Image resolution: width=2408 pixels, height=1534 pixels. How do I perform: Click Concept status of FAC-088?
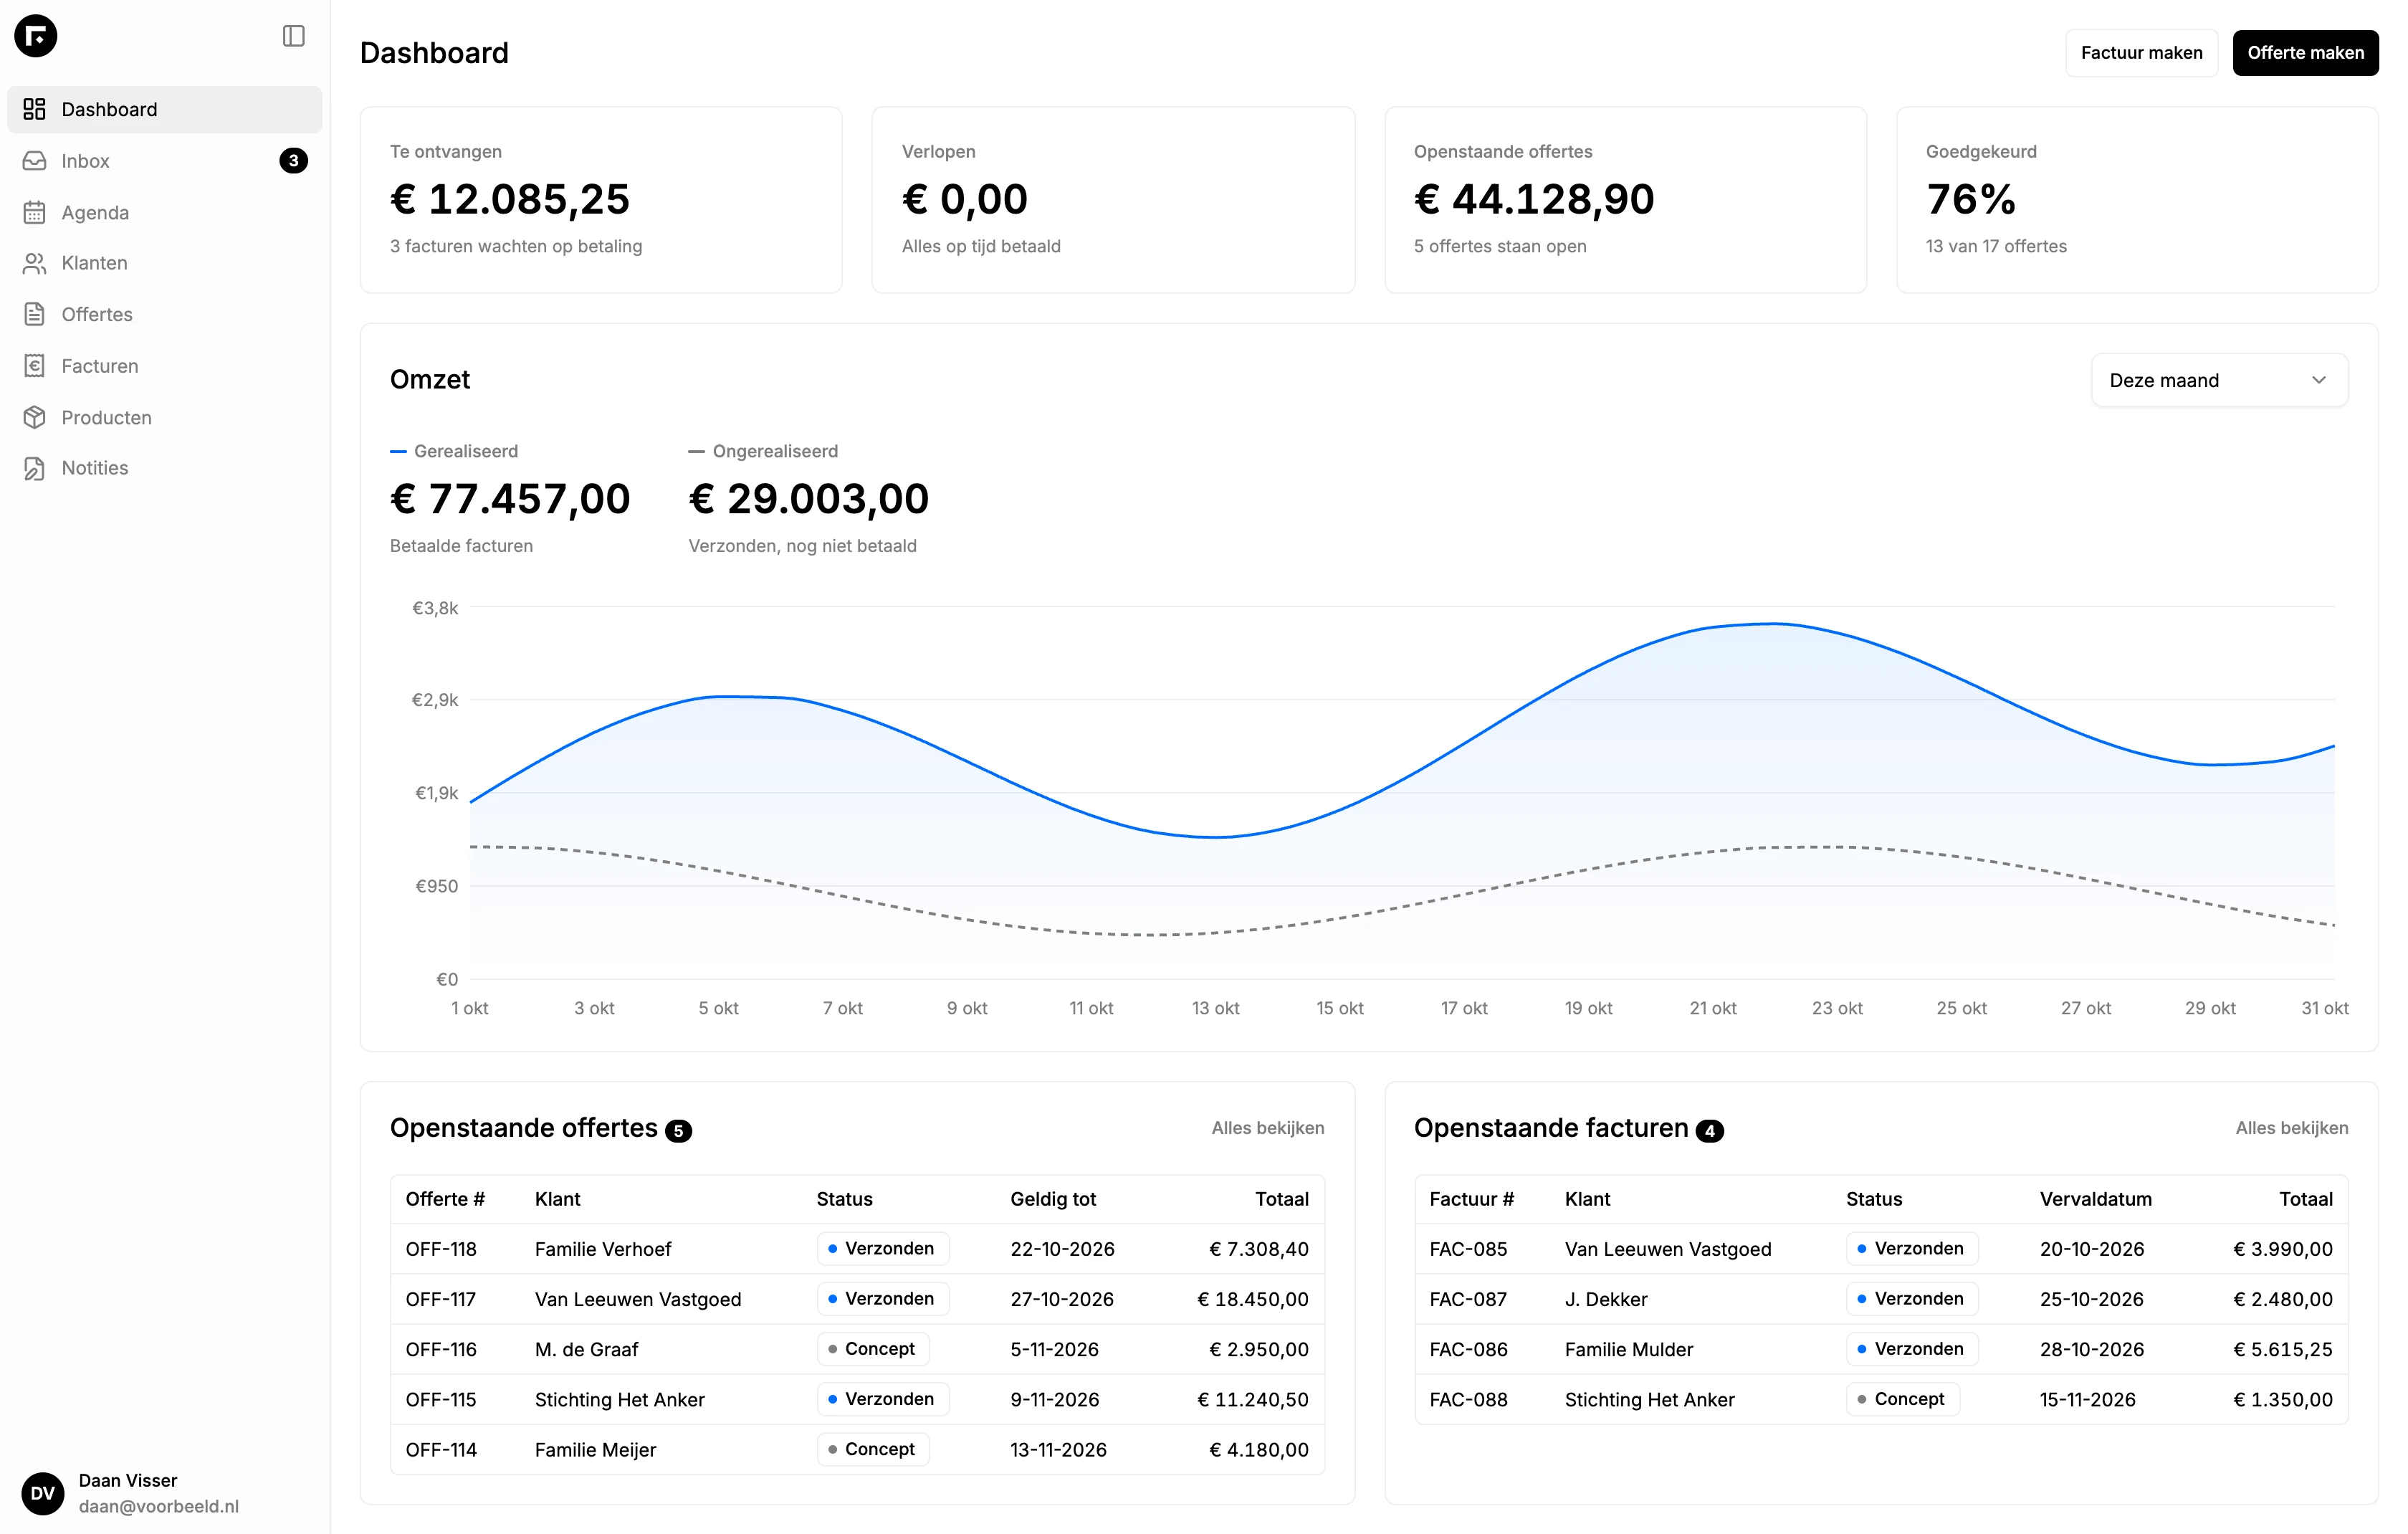1903,1399
